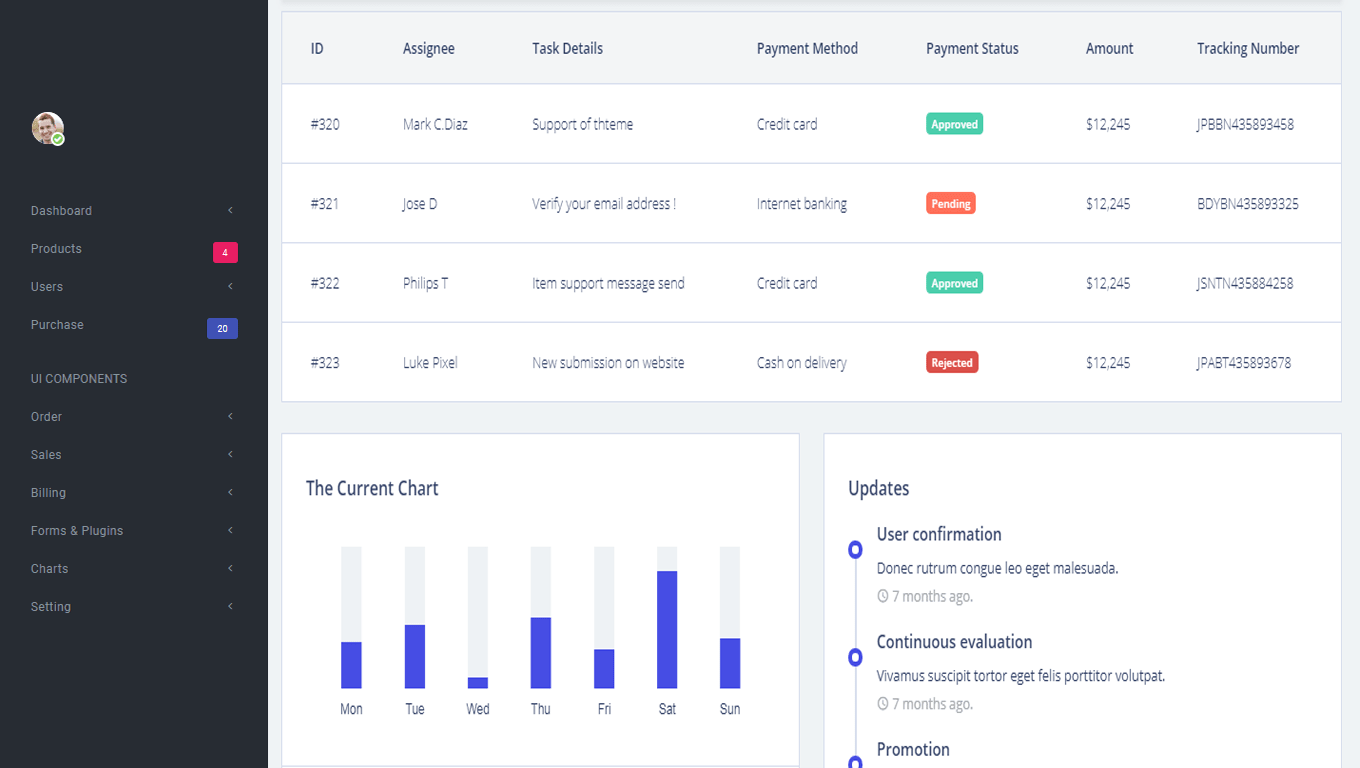Click the Friday bar in chart

[604, 669]
